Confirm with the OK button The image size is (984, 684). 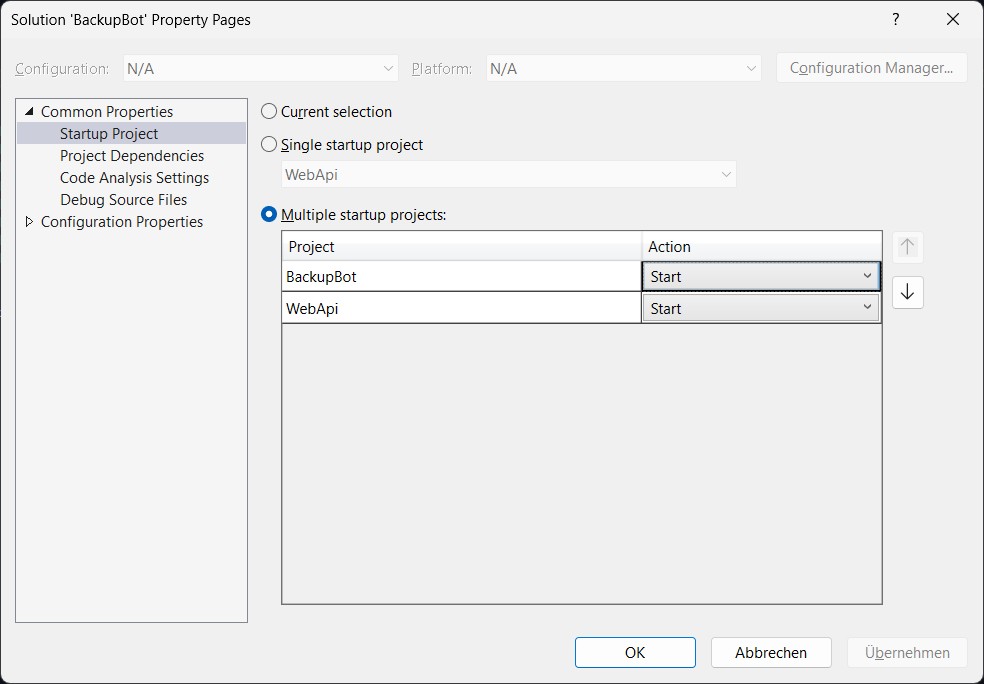coord(635,653)
